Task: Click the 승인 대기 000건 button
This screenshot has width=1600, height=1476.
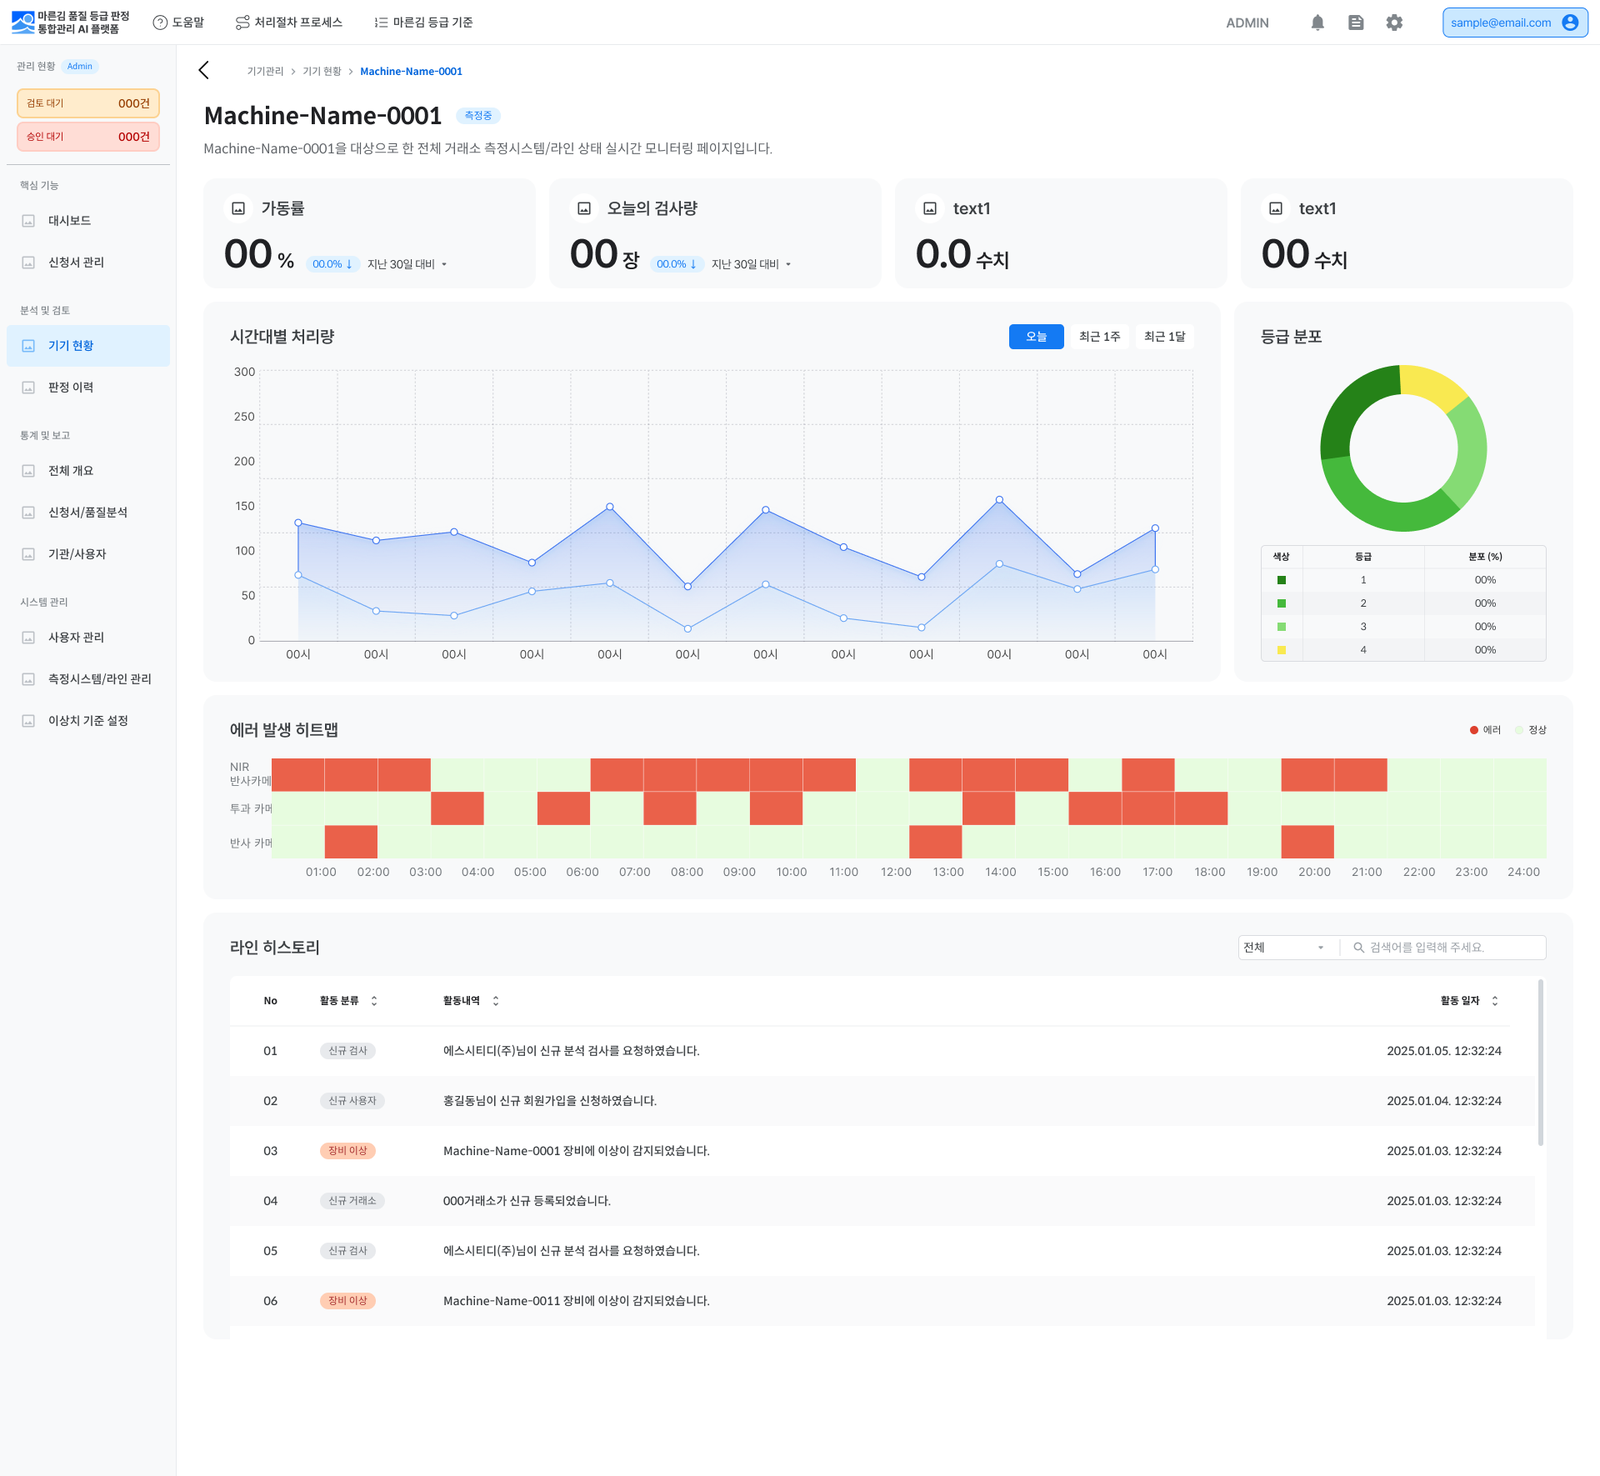Action: [x=88, y=136]
